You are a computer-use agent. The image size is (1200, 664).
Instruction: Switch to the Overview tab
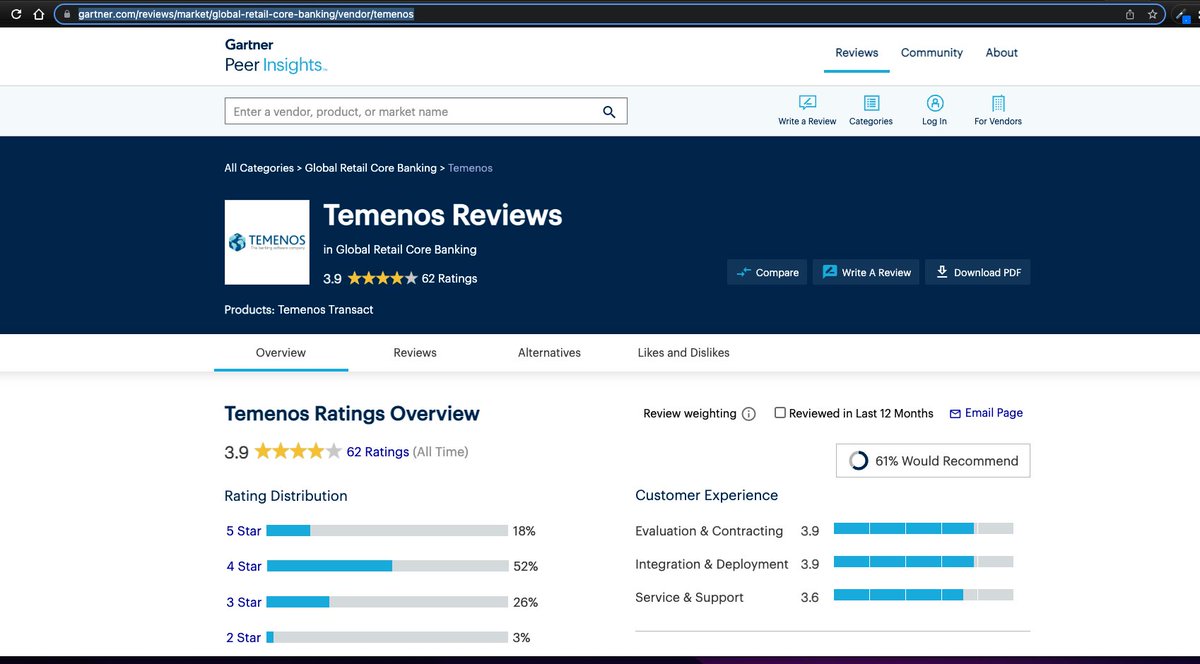click(x=281, y=352)
